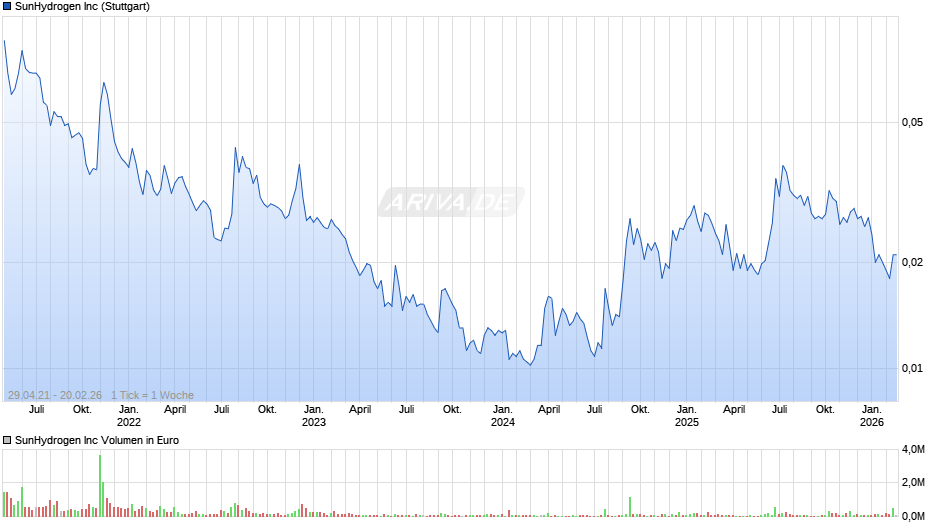Screen dimensions: 940x526
Task: Click the 'Jan. 2026' time axis label
Action: [x=872, y=416]
